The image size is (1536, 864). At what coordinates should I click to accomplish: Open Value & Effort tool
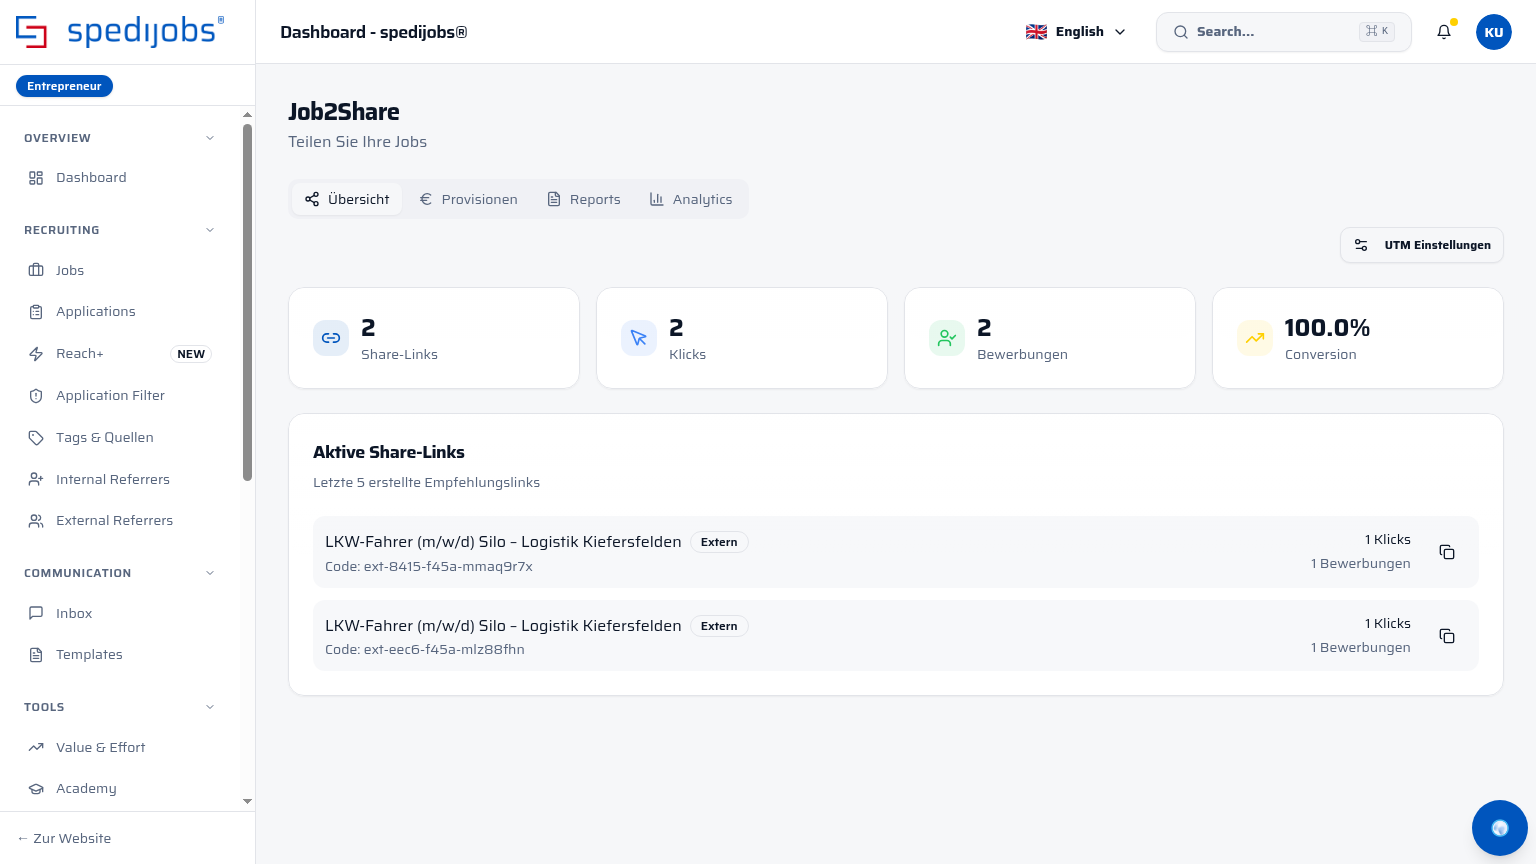[120, 747]
